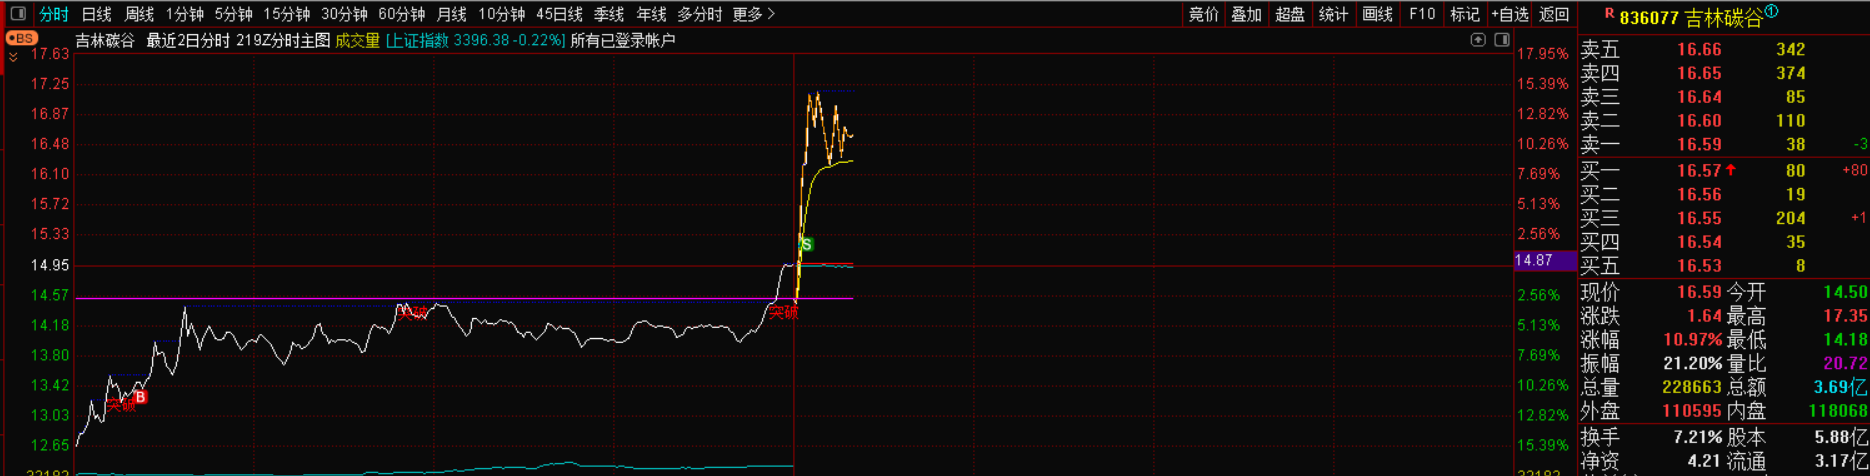
Task: Open the F10 company info button
Action: coord(1421,14)
